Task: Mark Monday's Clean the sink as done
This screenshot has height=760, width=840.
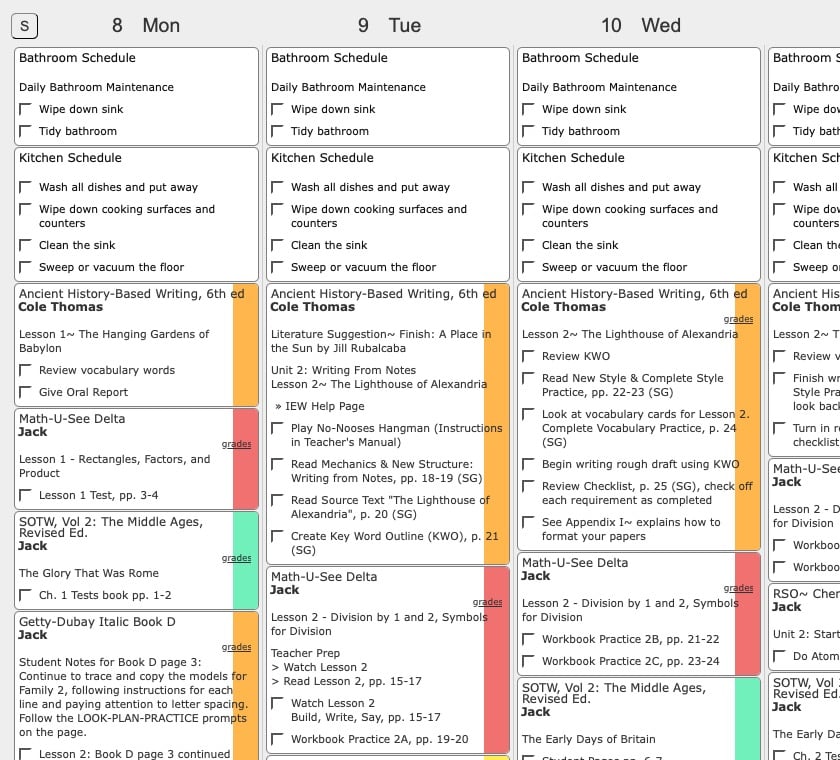Action: pos(25,245)
